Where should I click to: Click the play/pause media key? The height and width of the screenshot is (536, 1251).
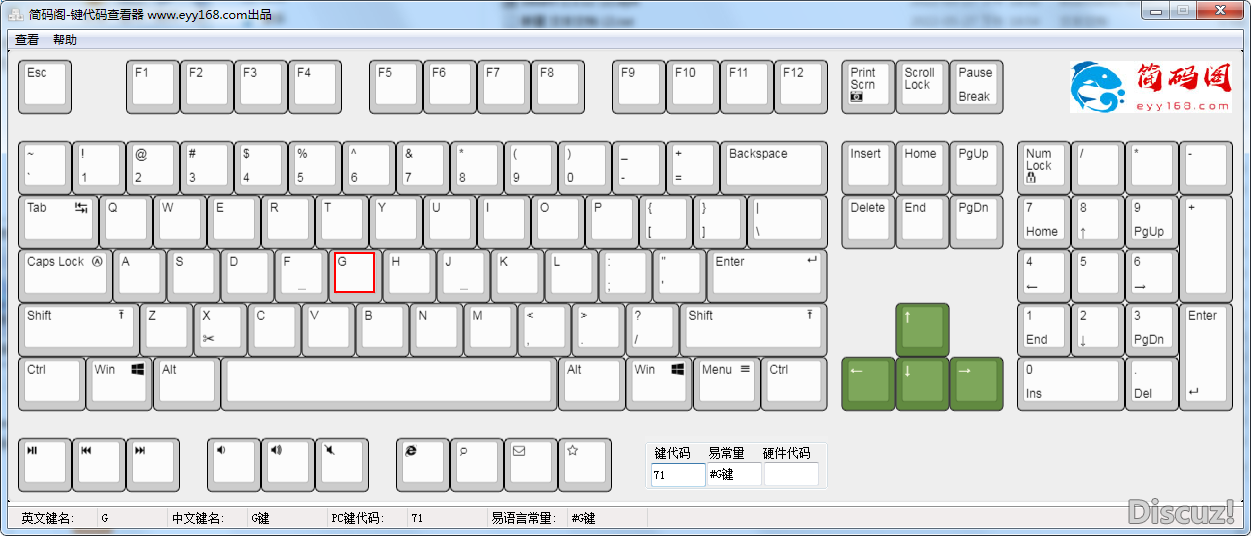(x=44, y=464)
